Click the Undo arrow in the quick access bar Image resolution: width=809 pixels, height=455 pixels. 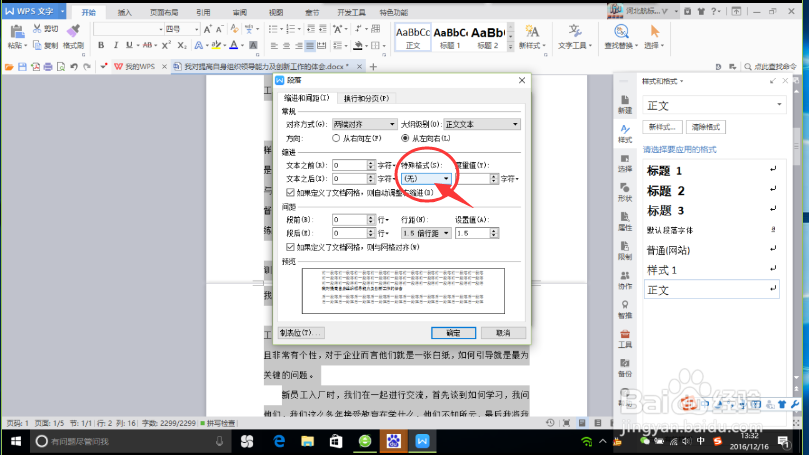(74, 67)
